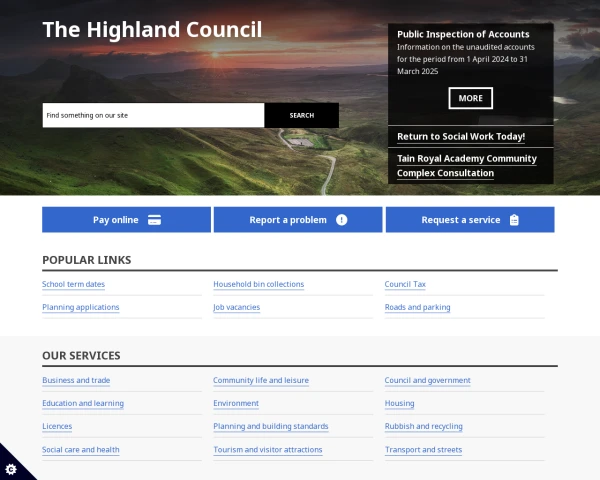Open Business and trade service

pos(76,380)
